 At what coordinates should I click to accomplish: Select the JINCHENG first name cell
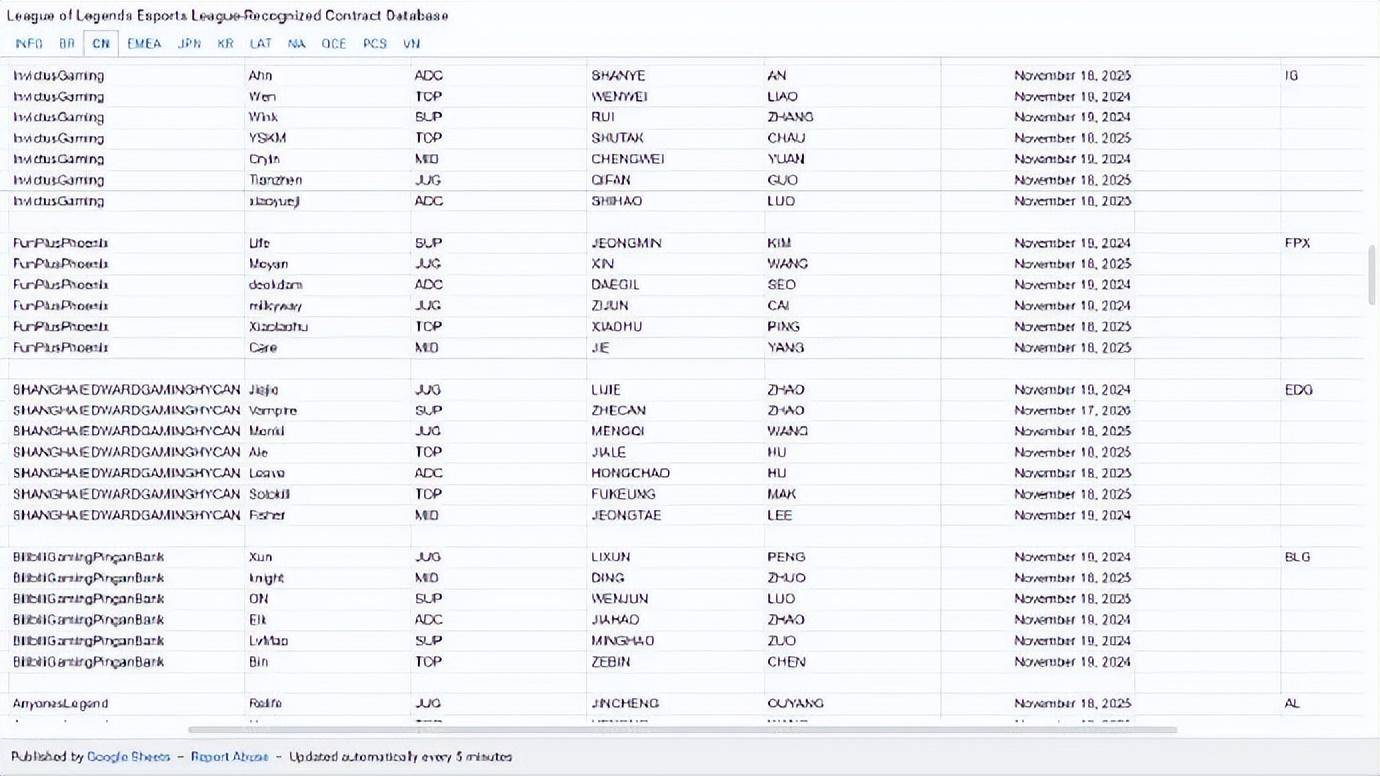(676, 704)
